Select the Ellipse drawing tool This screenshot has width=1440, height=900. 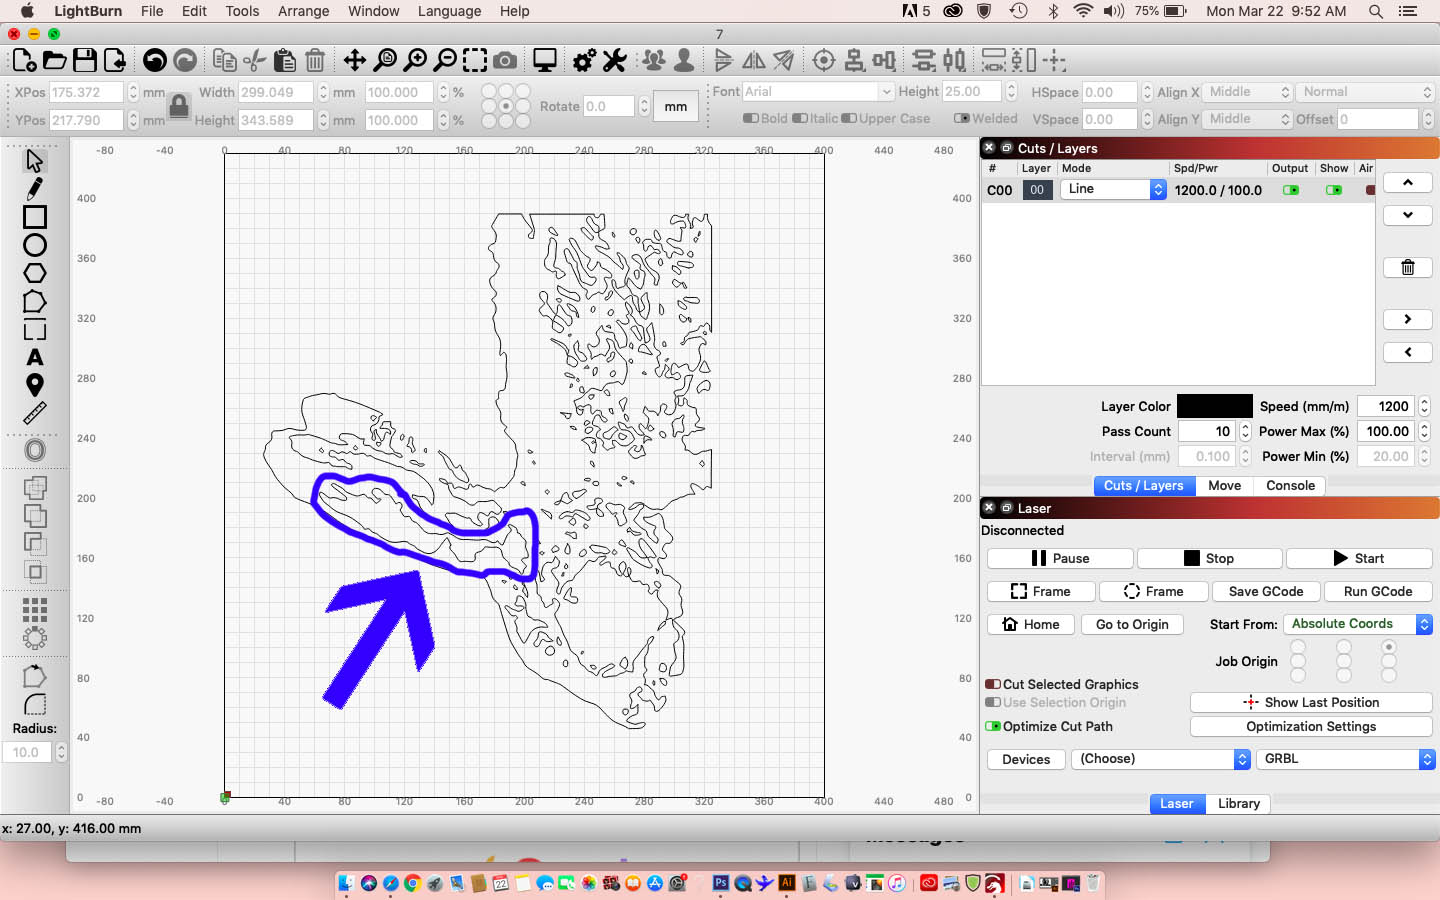(x=35, y=245)
